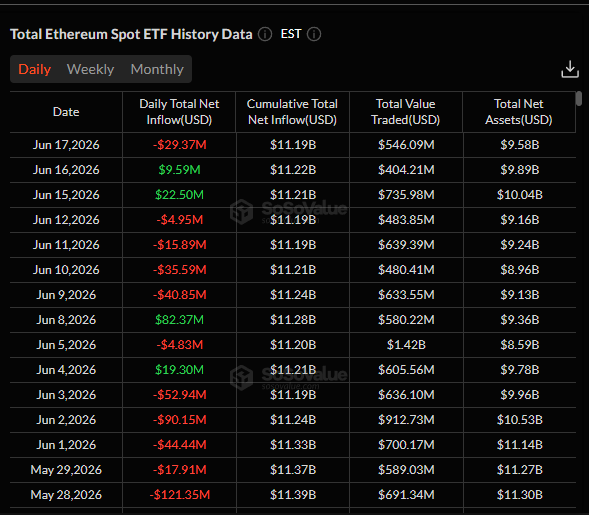Viewport: 589px width, 515px height.
Task: Click the $19.30M inflow value
Action: pyautogui.click(x=180, y=370)
